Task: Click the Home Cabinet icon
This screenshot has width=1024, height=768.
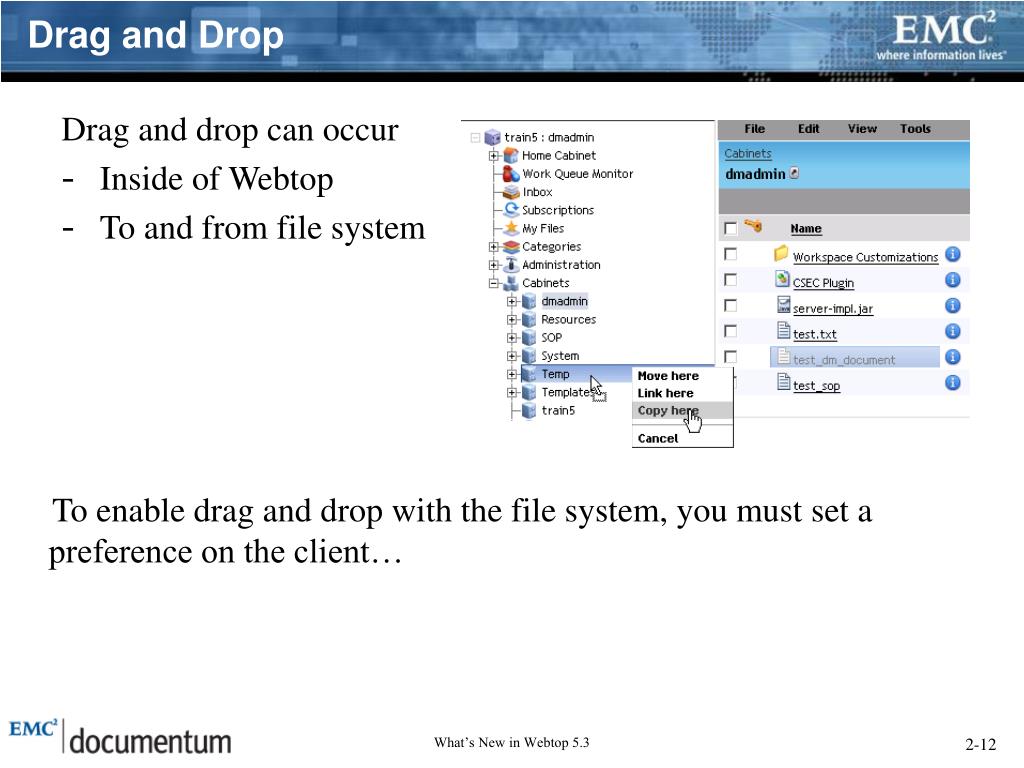Action: coord(511,155)
